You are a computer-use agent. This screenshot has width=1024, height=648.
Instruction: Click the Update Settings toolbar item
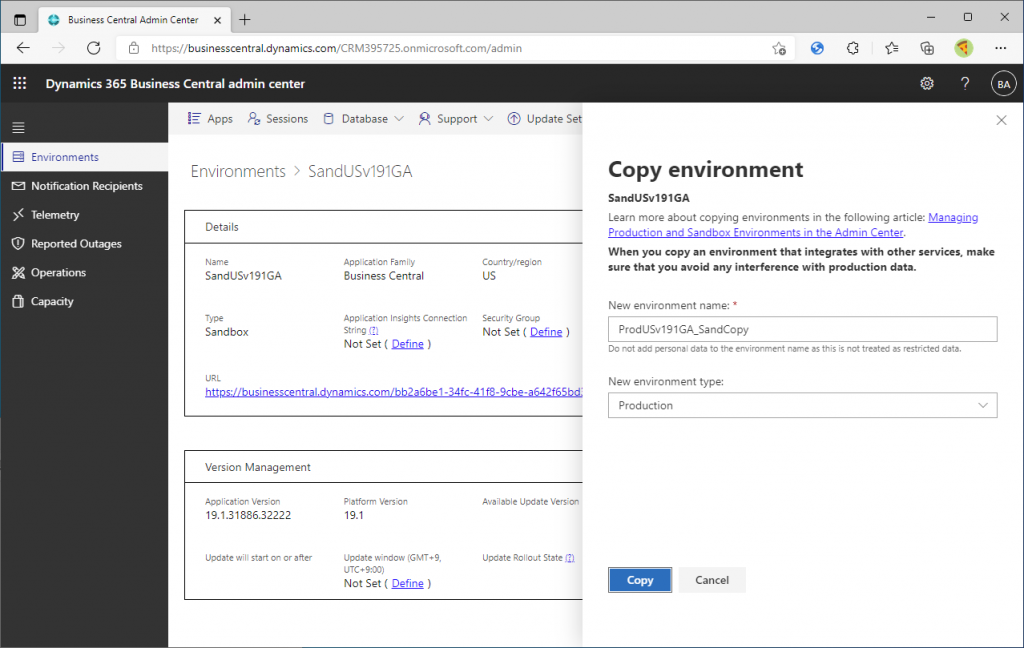pos(545,118)
